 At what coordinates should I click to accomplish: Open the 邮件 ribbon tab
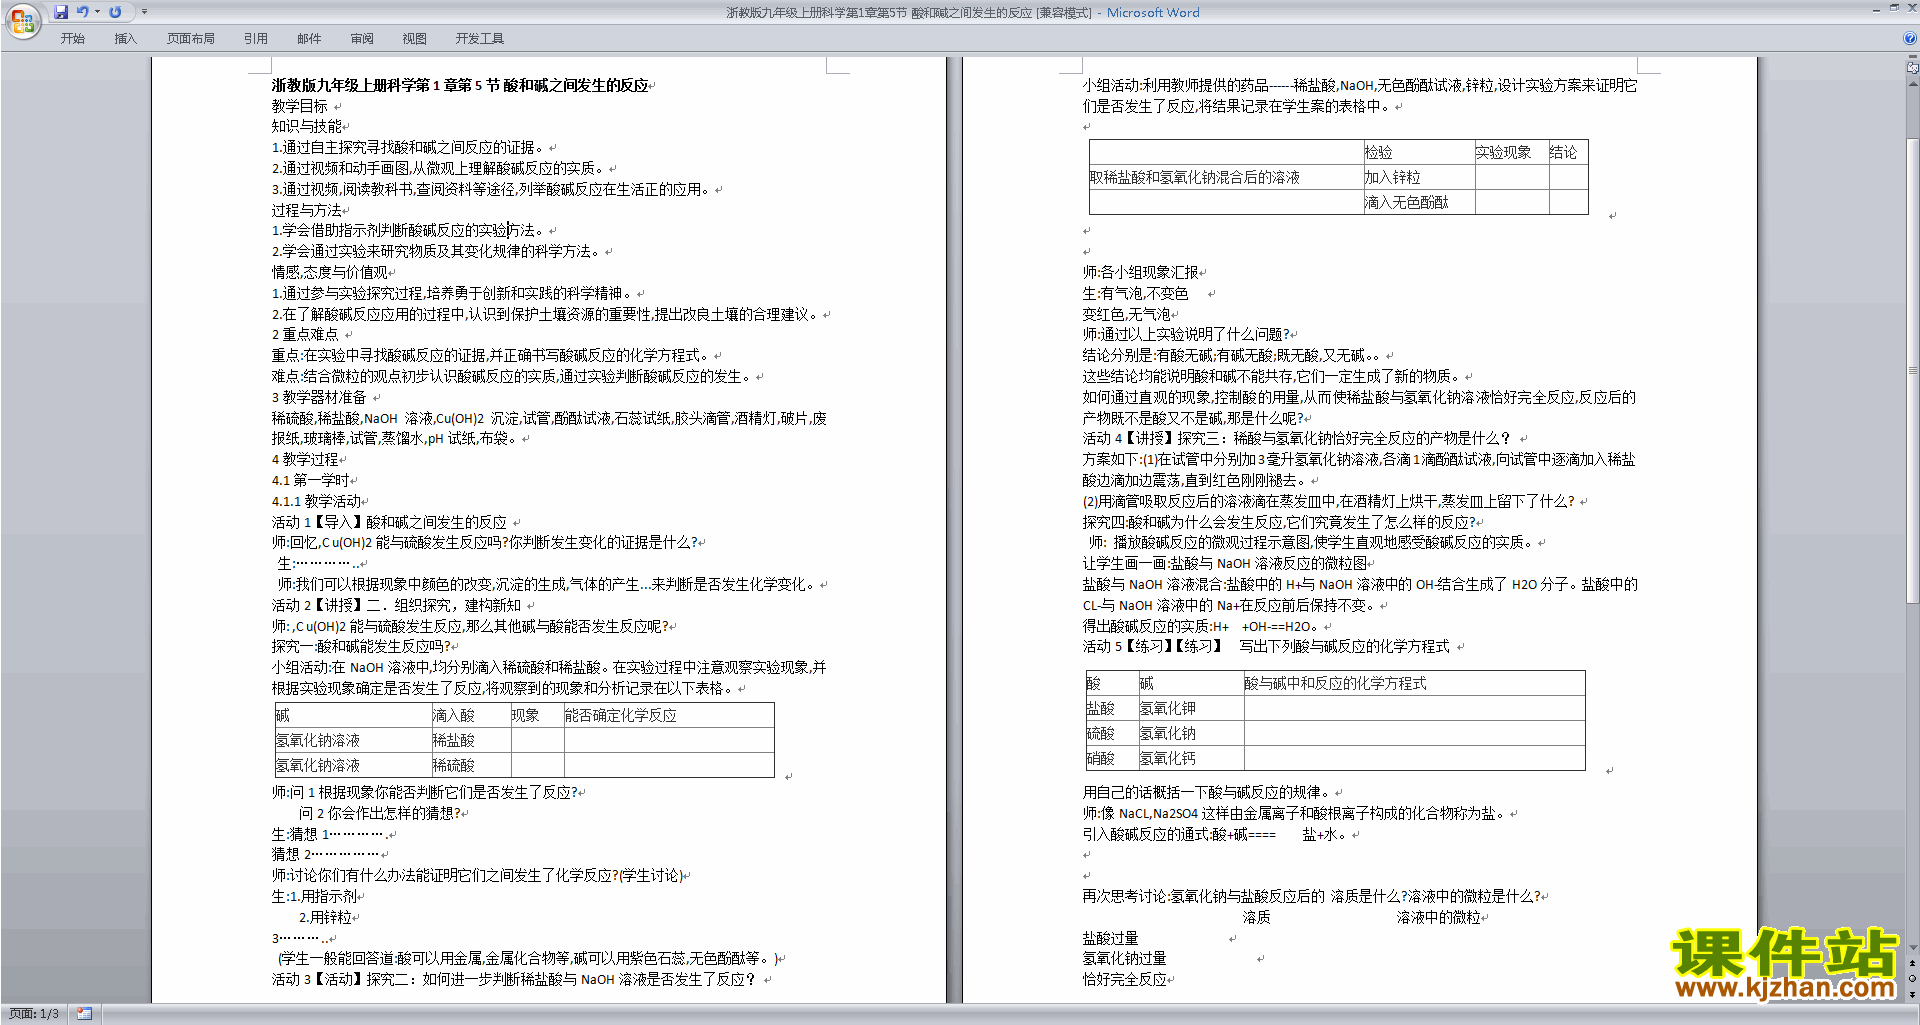[x=309, y=39]
